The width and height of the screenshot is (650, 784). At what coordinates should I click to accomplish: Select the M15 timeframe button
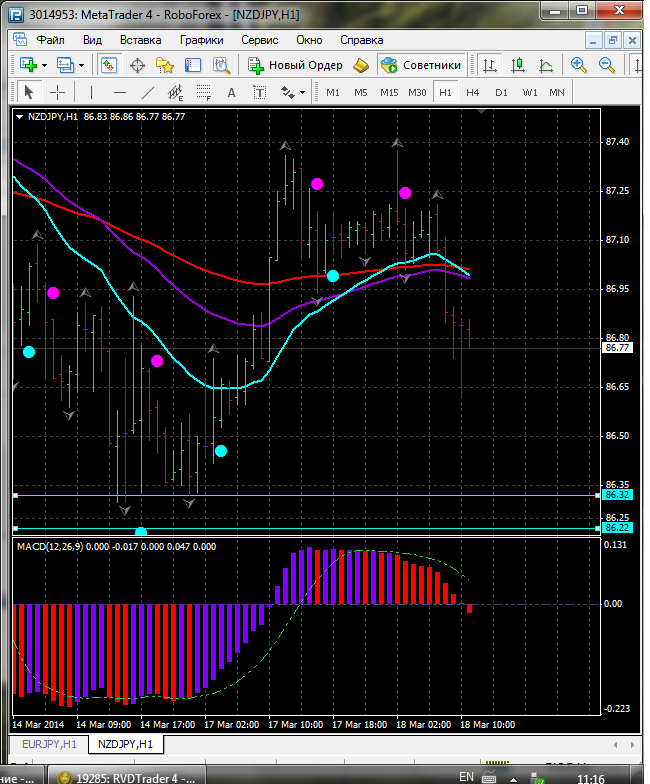coord(388,92)
